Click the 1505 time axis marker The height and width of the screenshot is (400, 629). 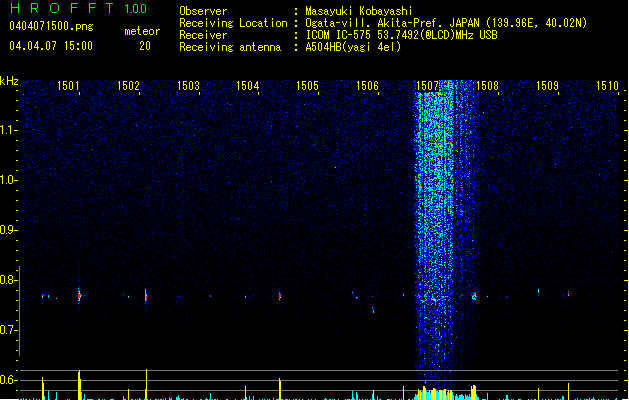[x=307, y=86]
